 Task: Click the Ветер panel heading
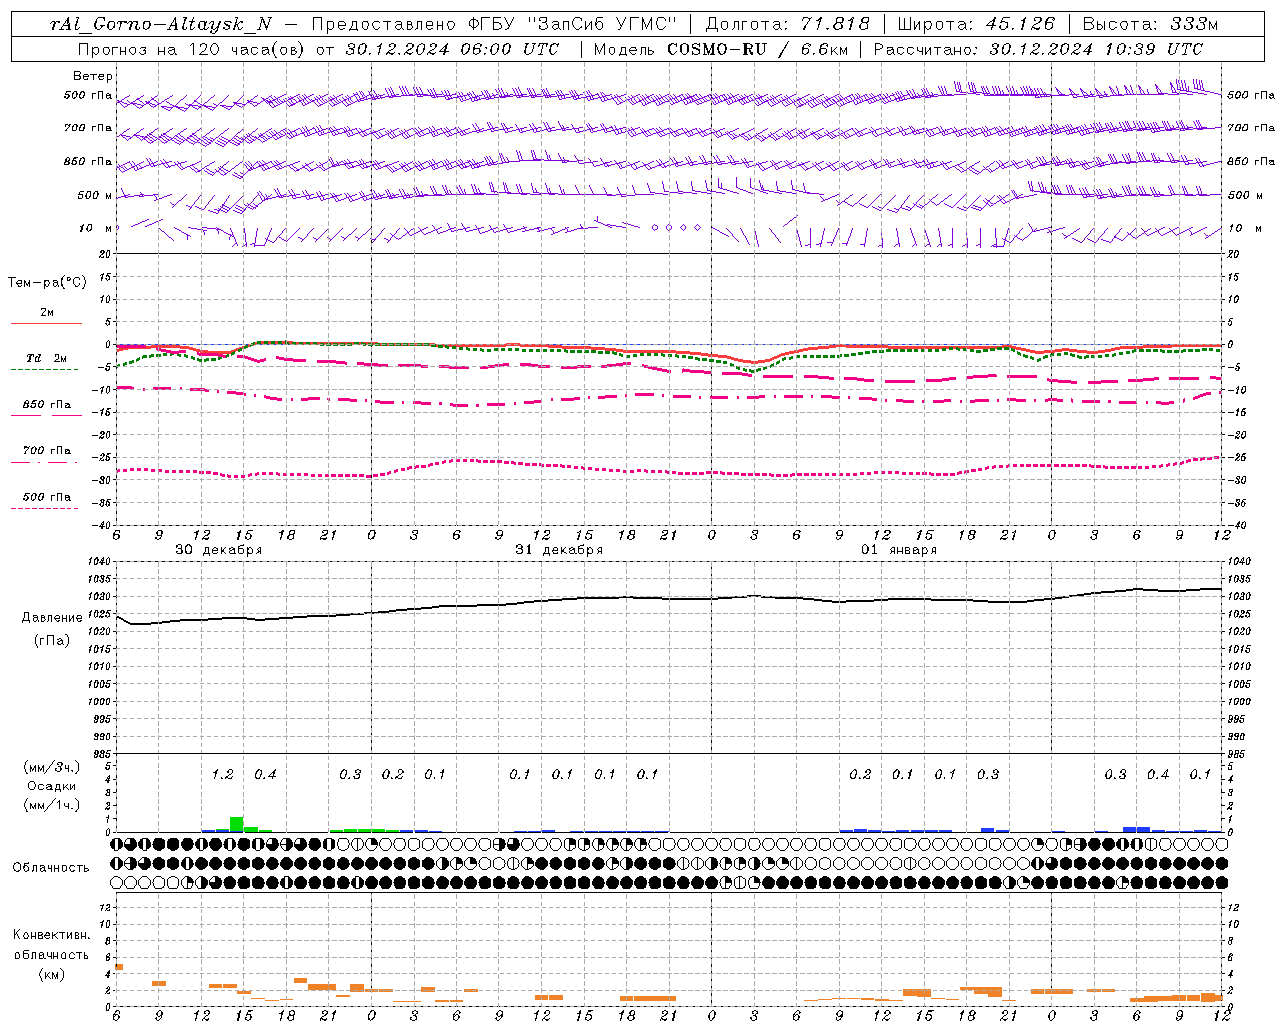click(x=92, y=76)
